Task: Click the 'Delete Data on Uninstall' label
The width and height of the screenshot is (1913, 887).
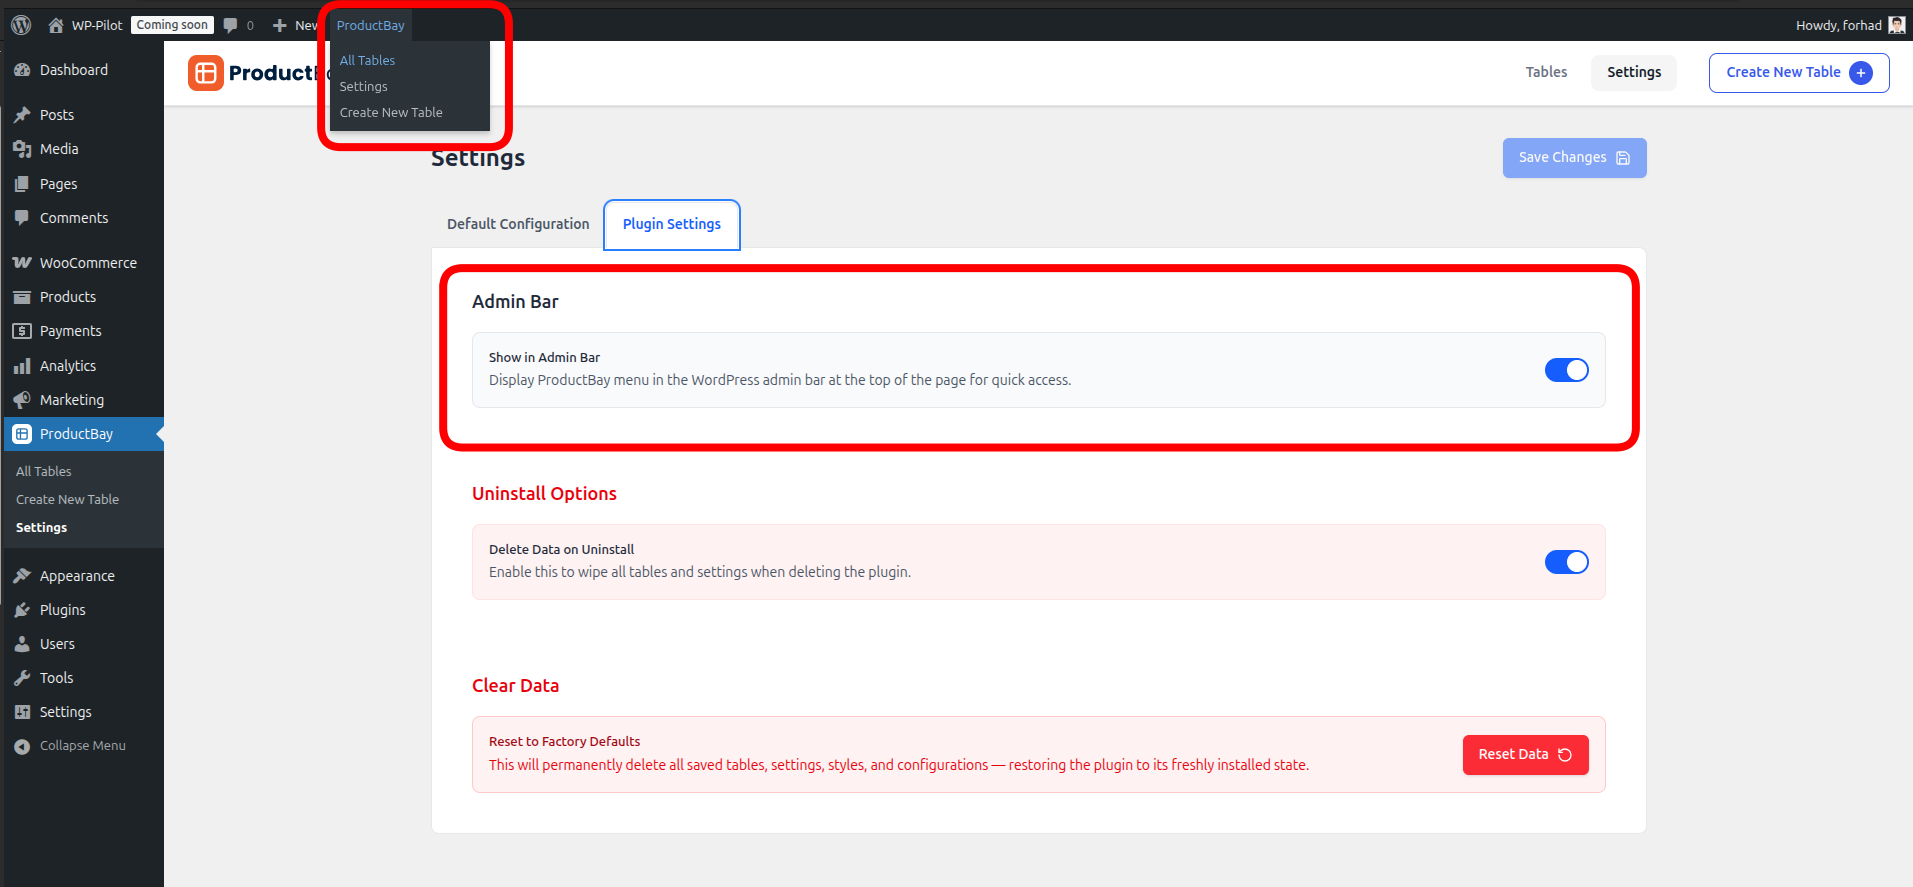Action: pyautogui.click(x=561, y=549)
